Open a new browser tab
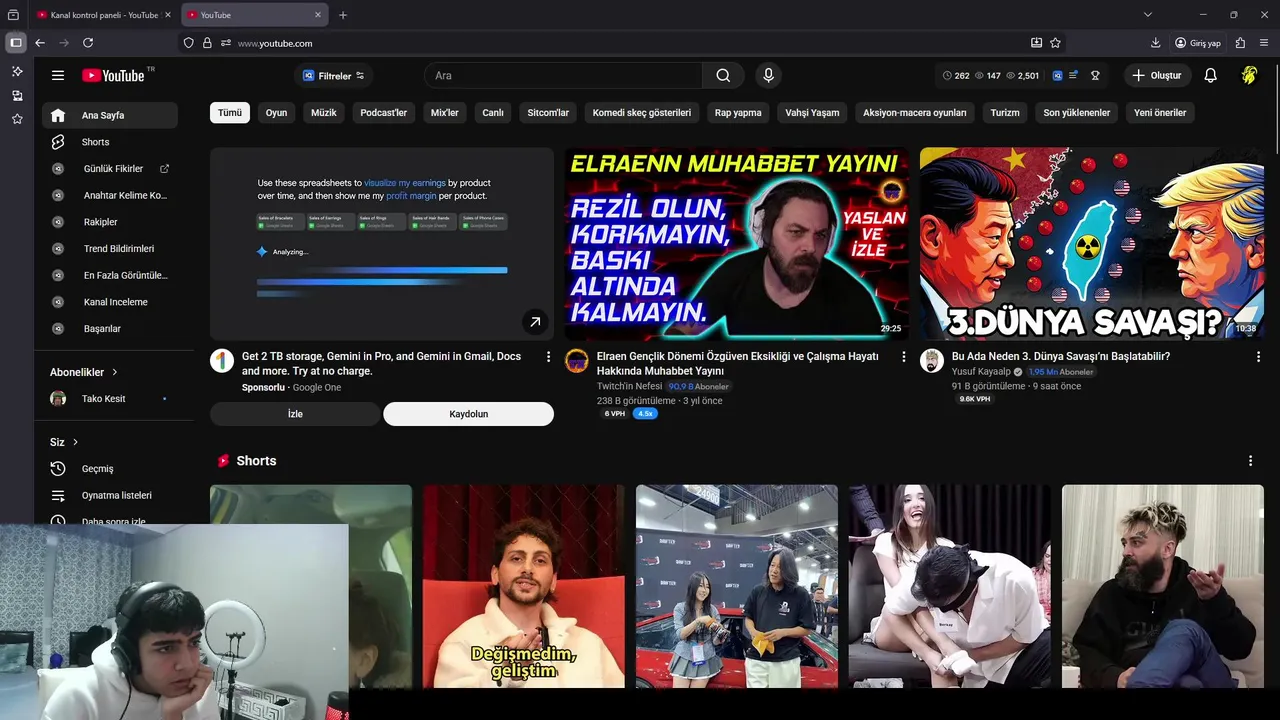The height and width of the screenshot is (720, 1280). 343,15
